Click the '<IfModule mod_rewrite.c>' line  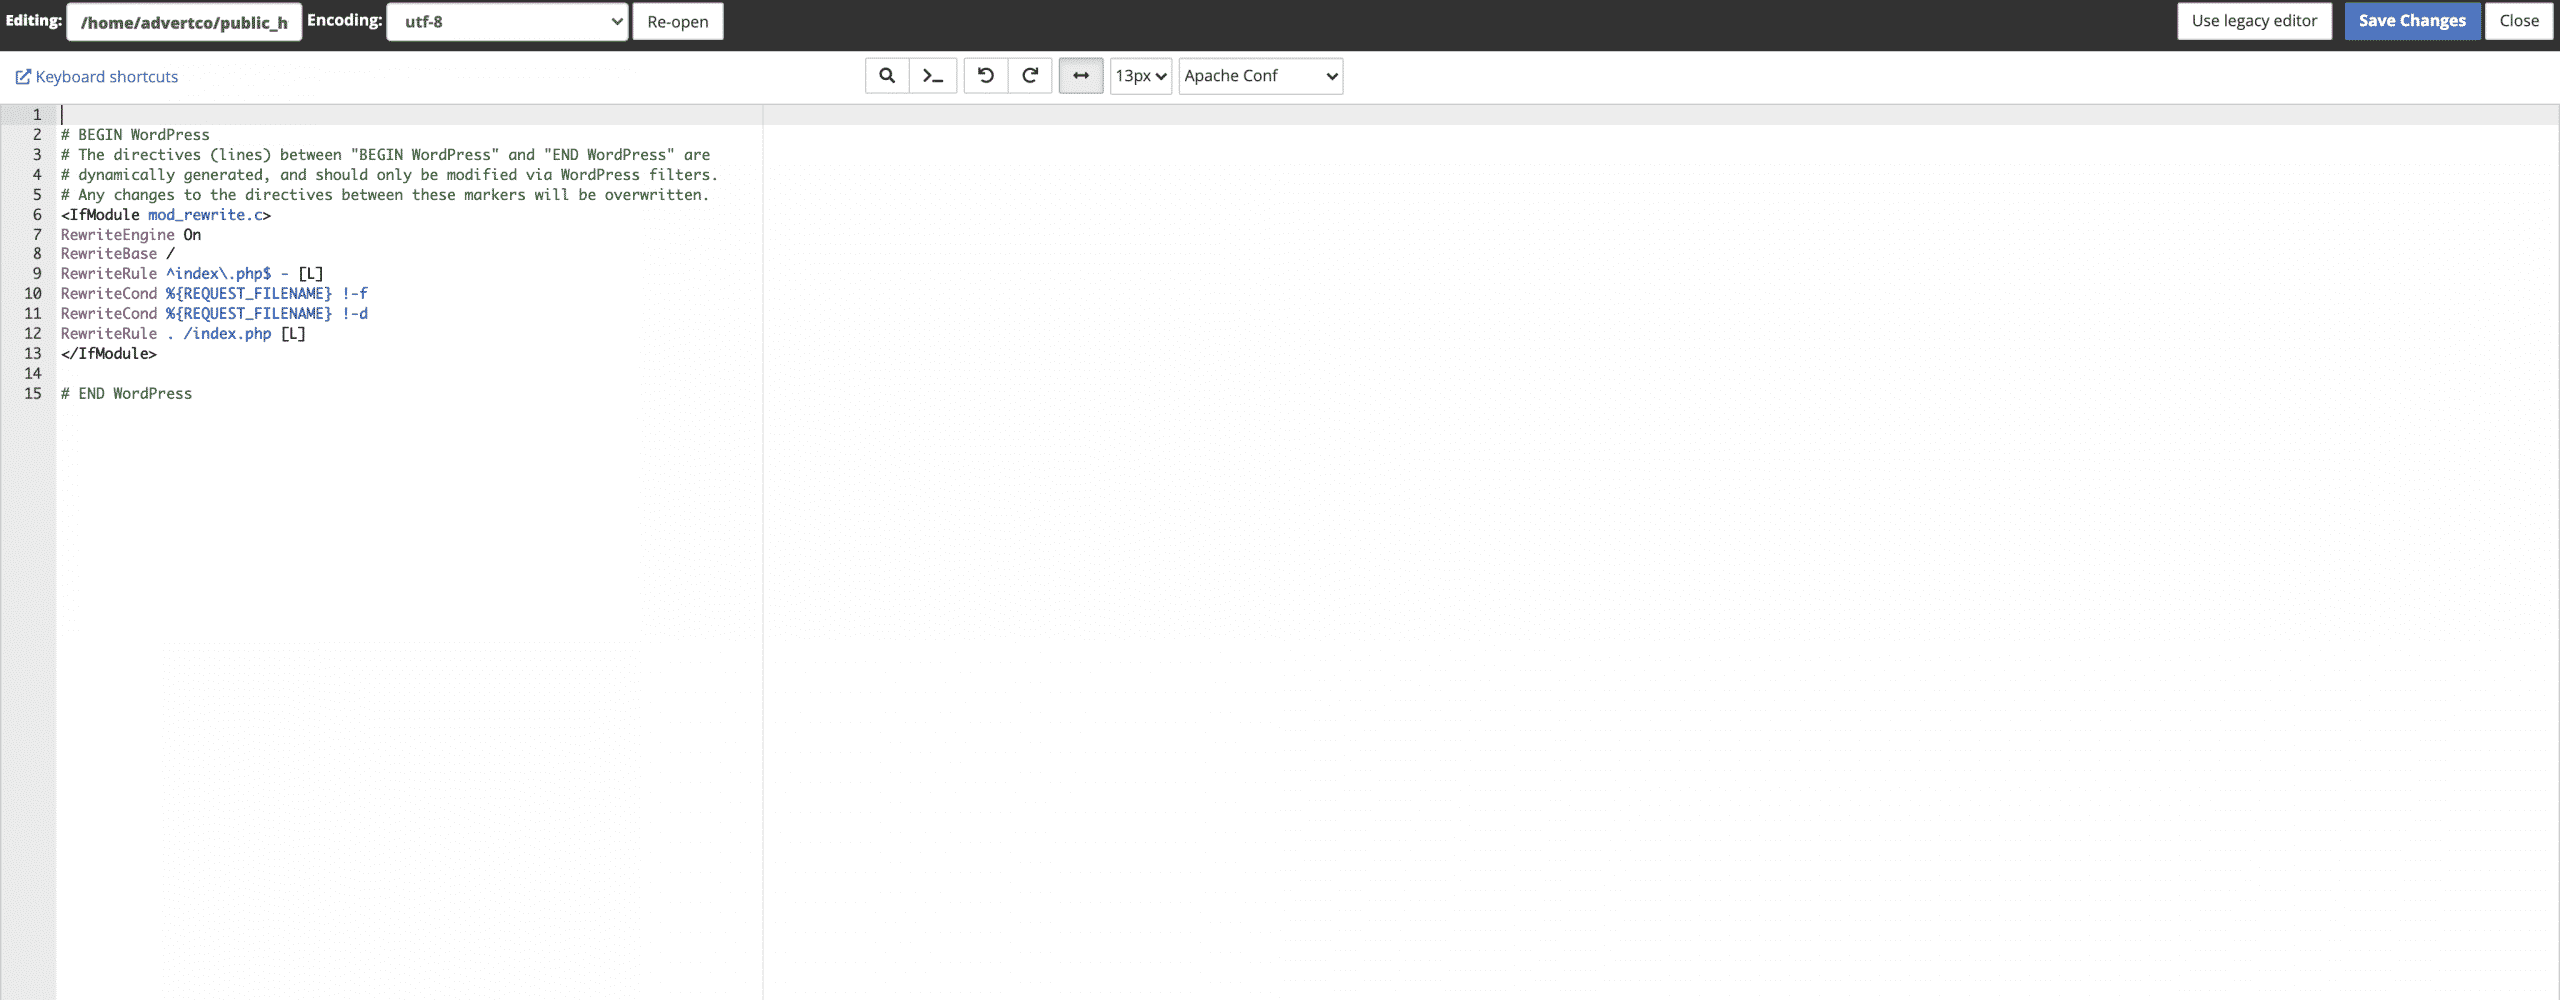(166, 215)
